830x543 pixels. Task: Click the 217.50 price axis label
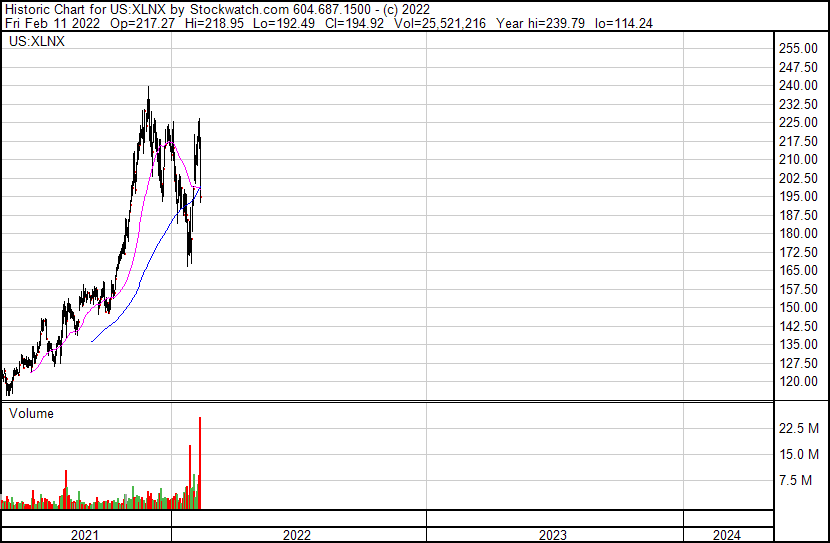point(798,141)
